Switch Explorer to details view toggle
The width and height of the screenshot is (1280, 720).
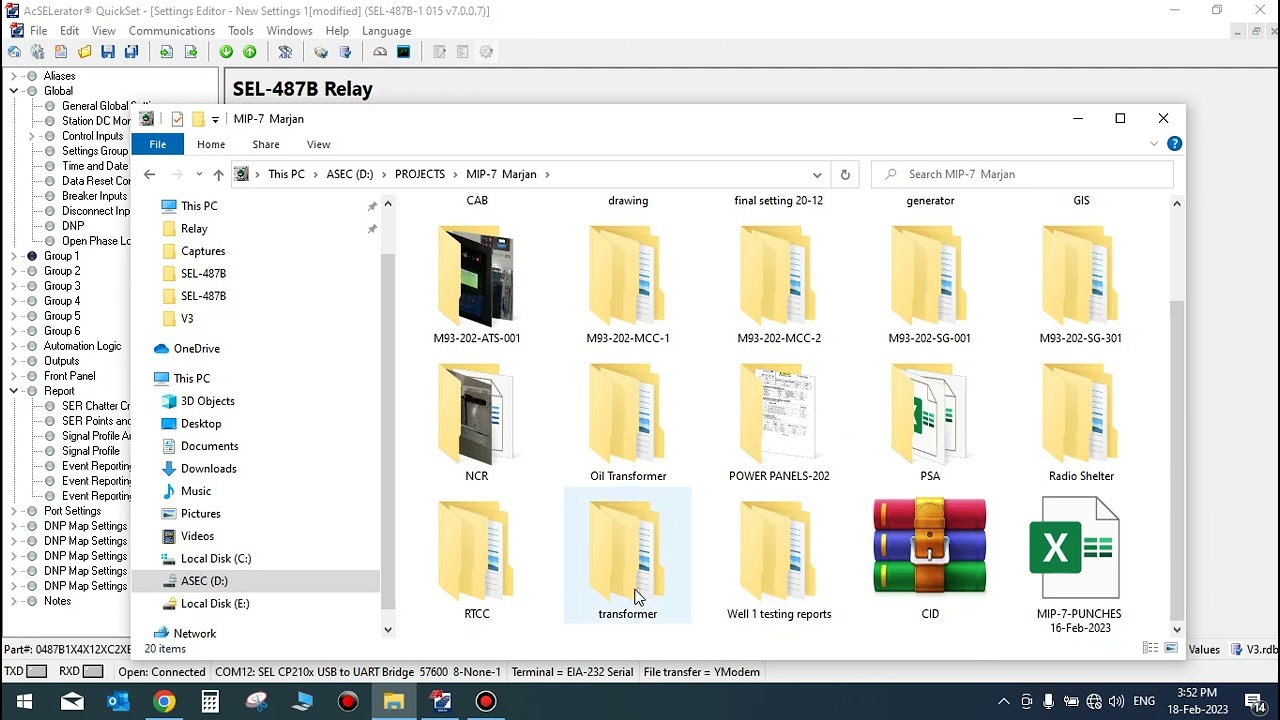(1151, 649)
